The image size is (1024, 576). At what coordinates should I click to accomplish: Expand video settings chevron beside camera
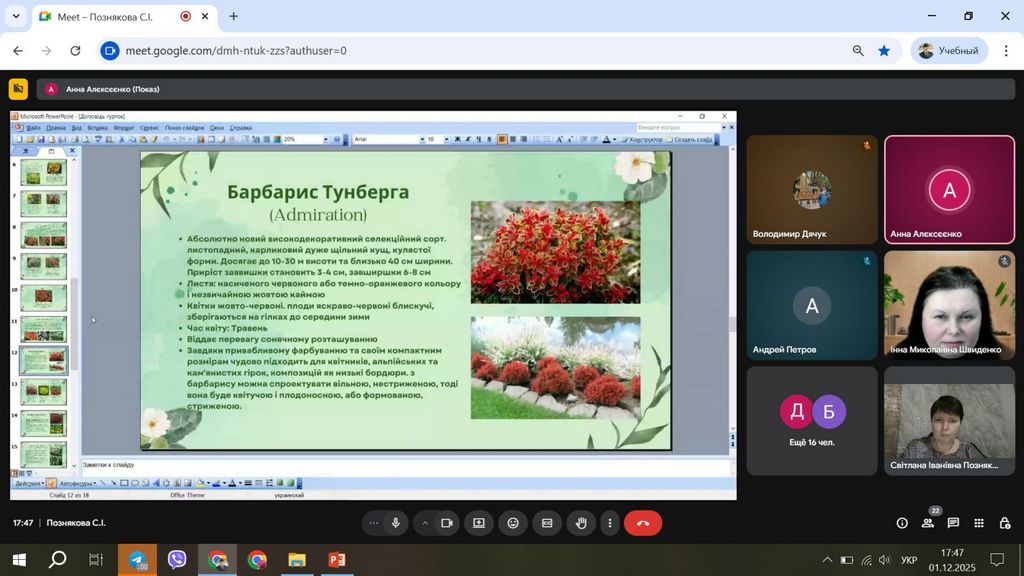pos(425,523)
